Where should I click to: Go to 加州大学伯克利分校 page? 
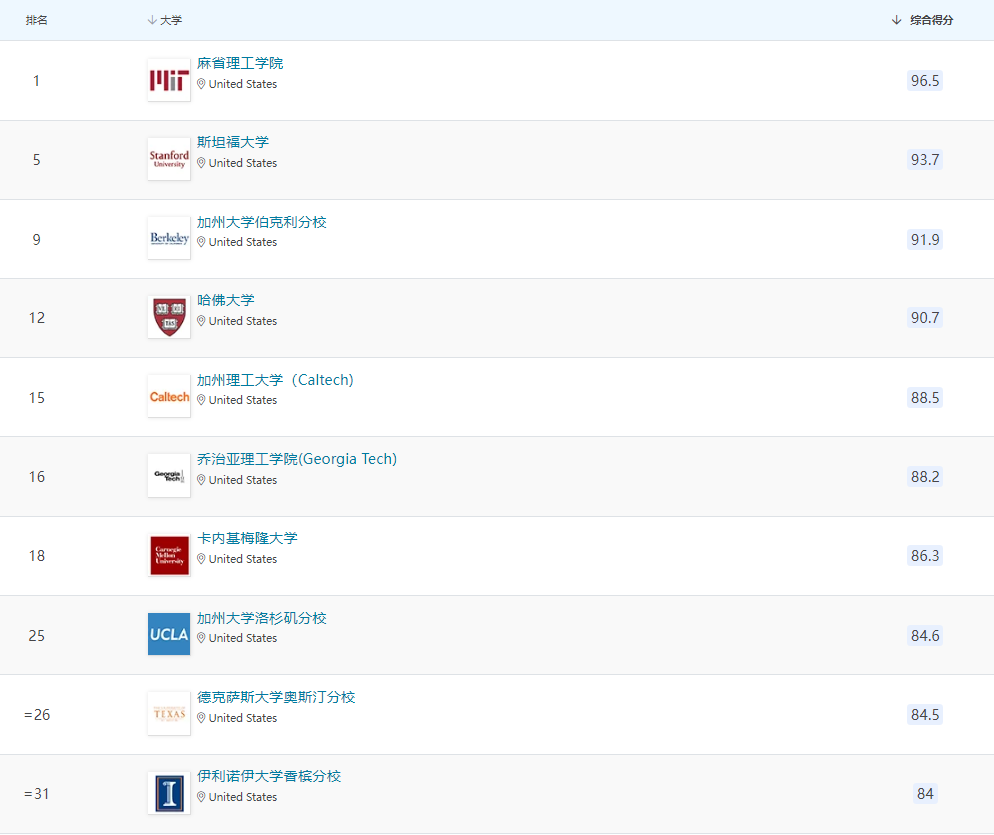pos(262,221)
